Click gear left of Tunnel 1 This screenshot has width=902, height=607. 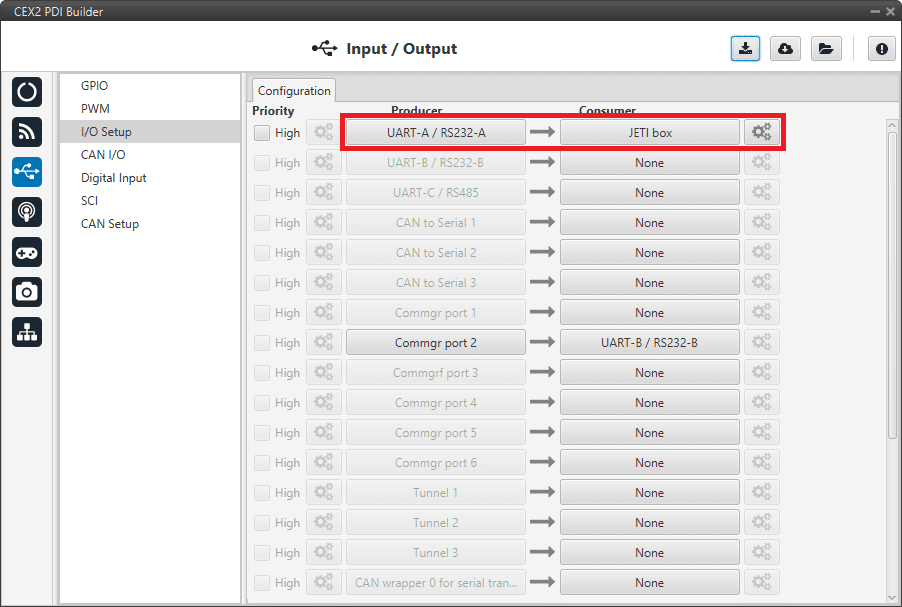tap(324, 493)
